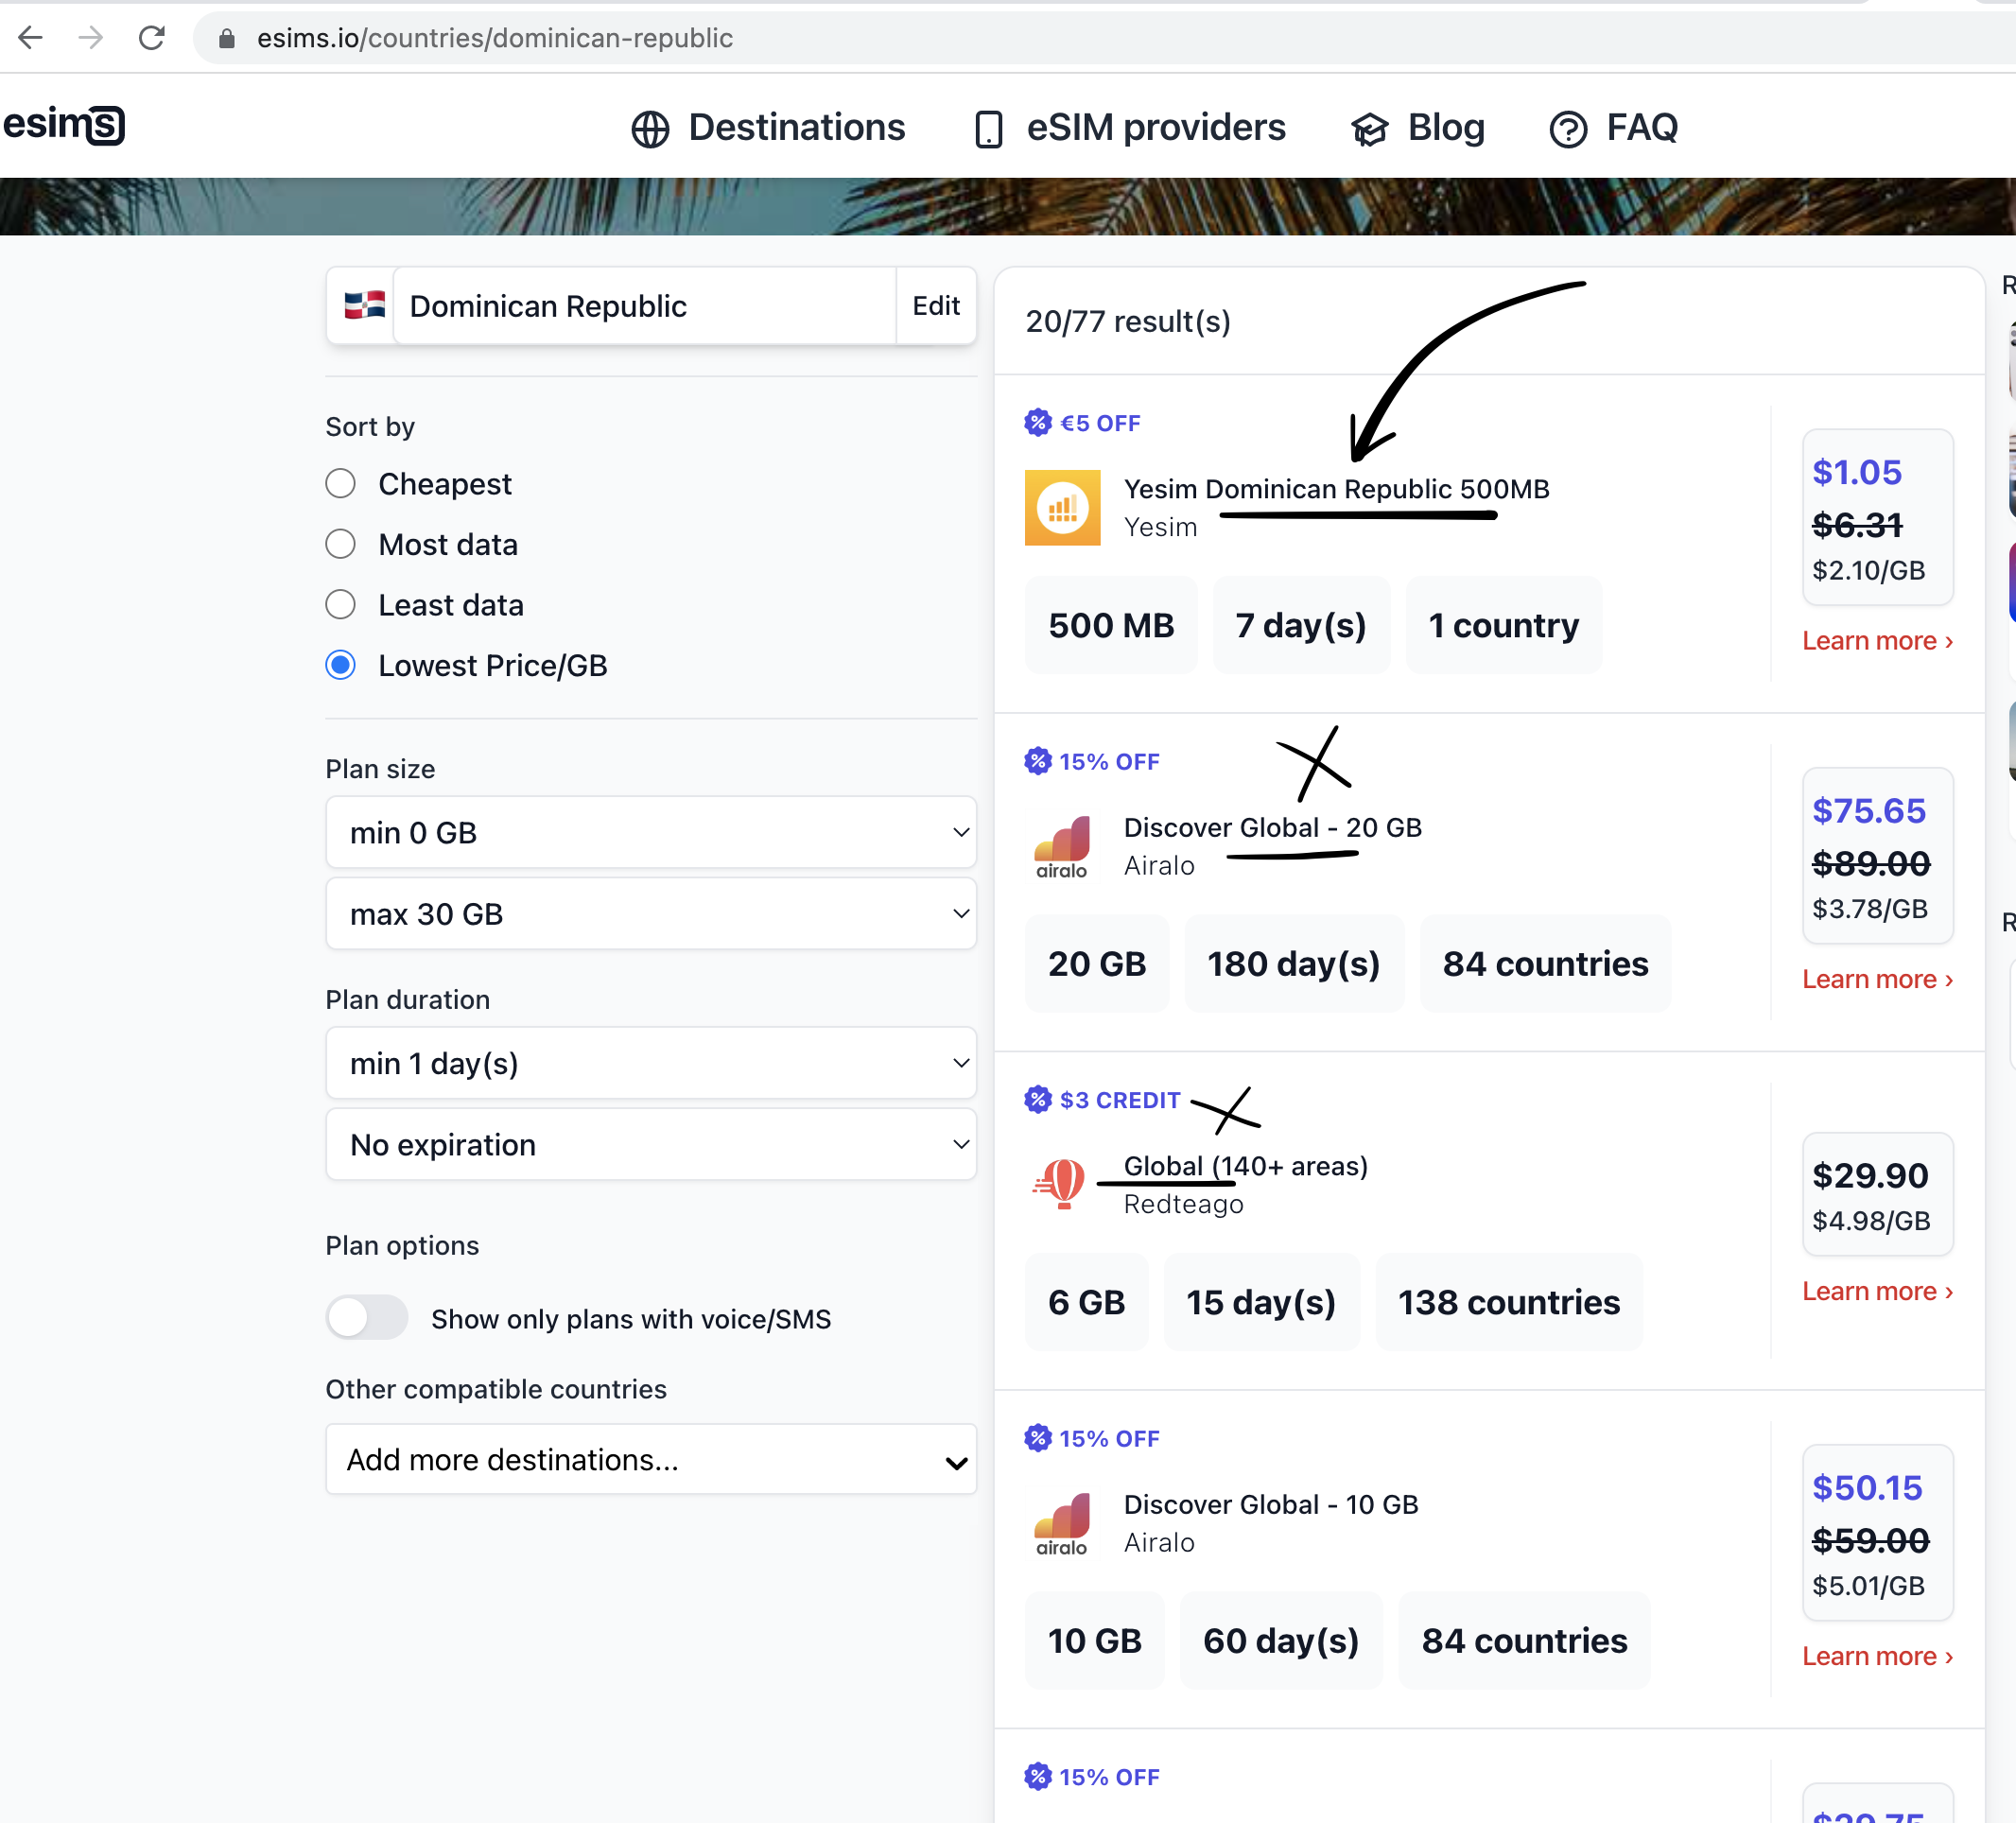Open the No expiration duration dropdown
Screen dimensions: 2016x1823
651,1144
